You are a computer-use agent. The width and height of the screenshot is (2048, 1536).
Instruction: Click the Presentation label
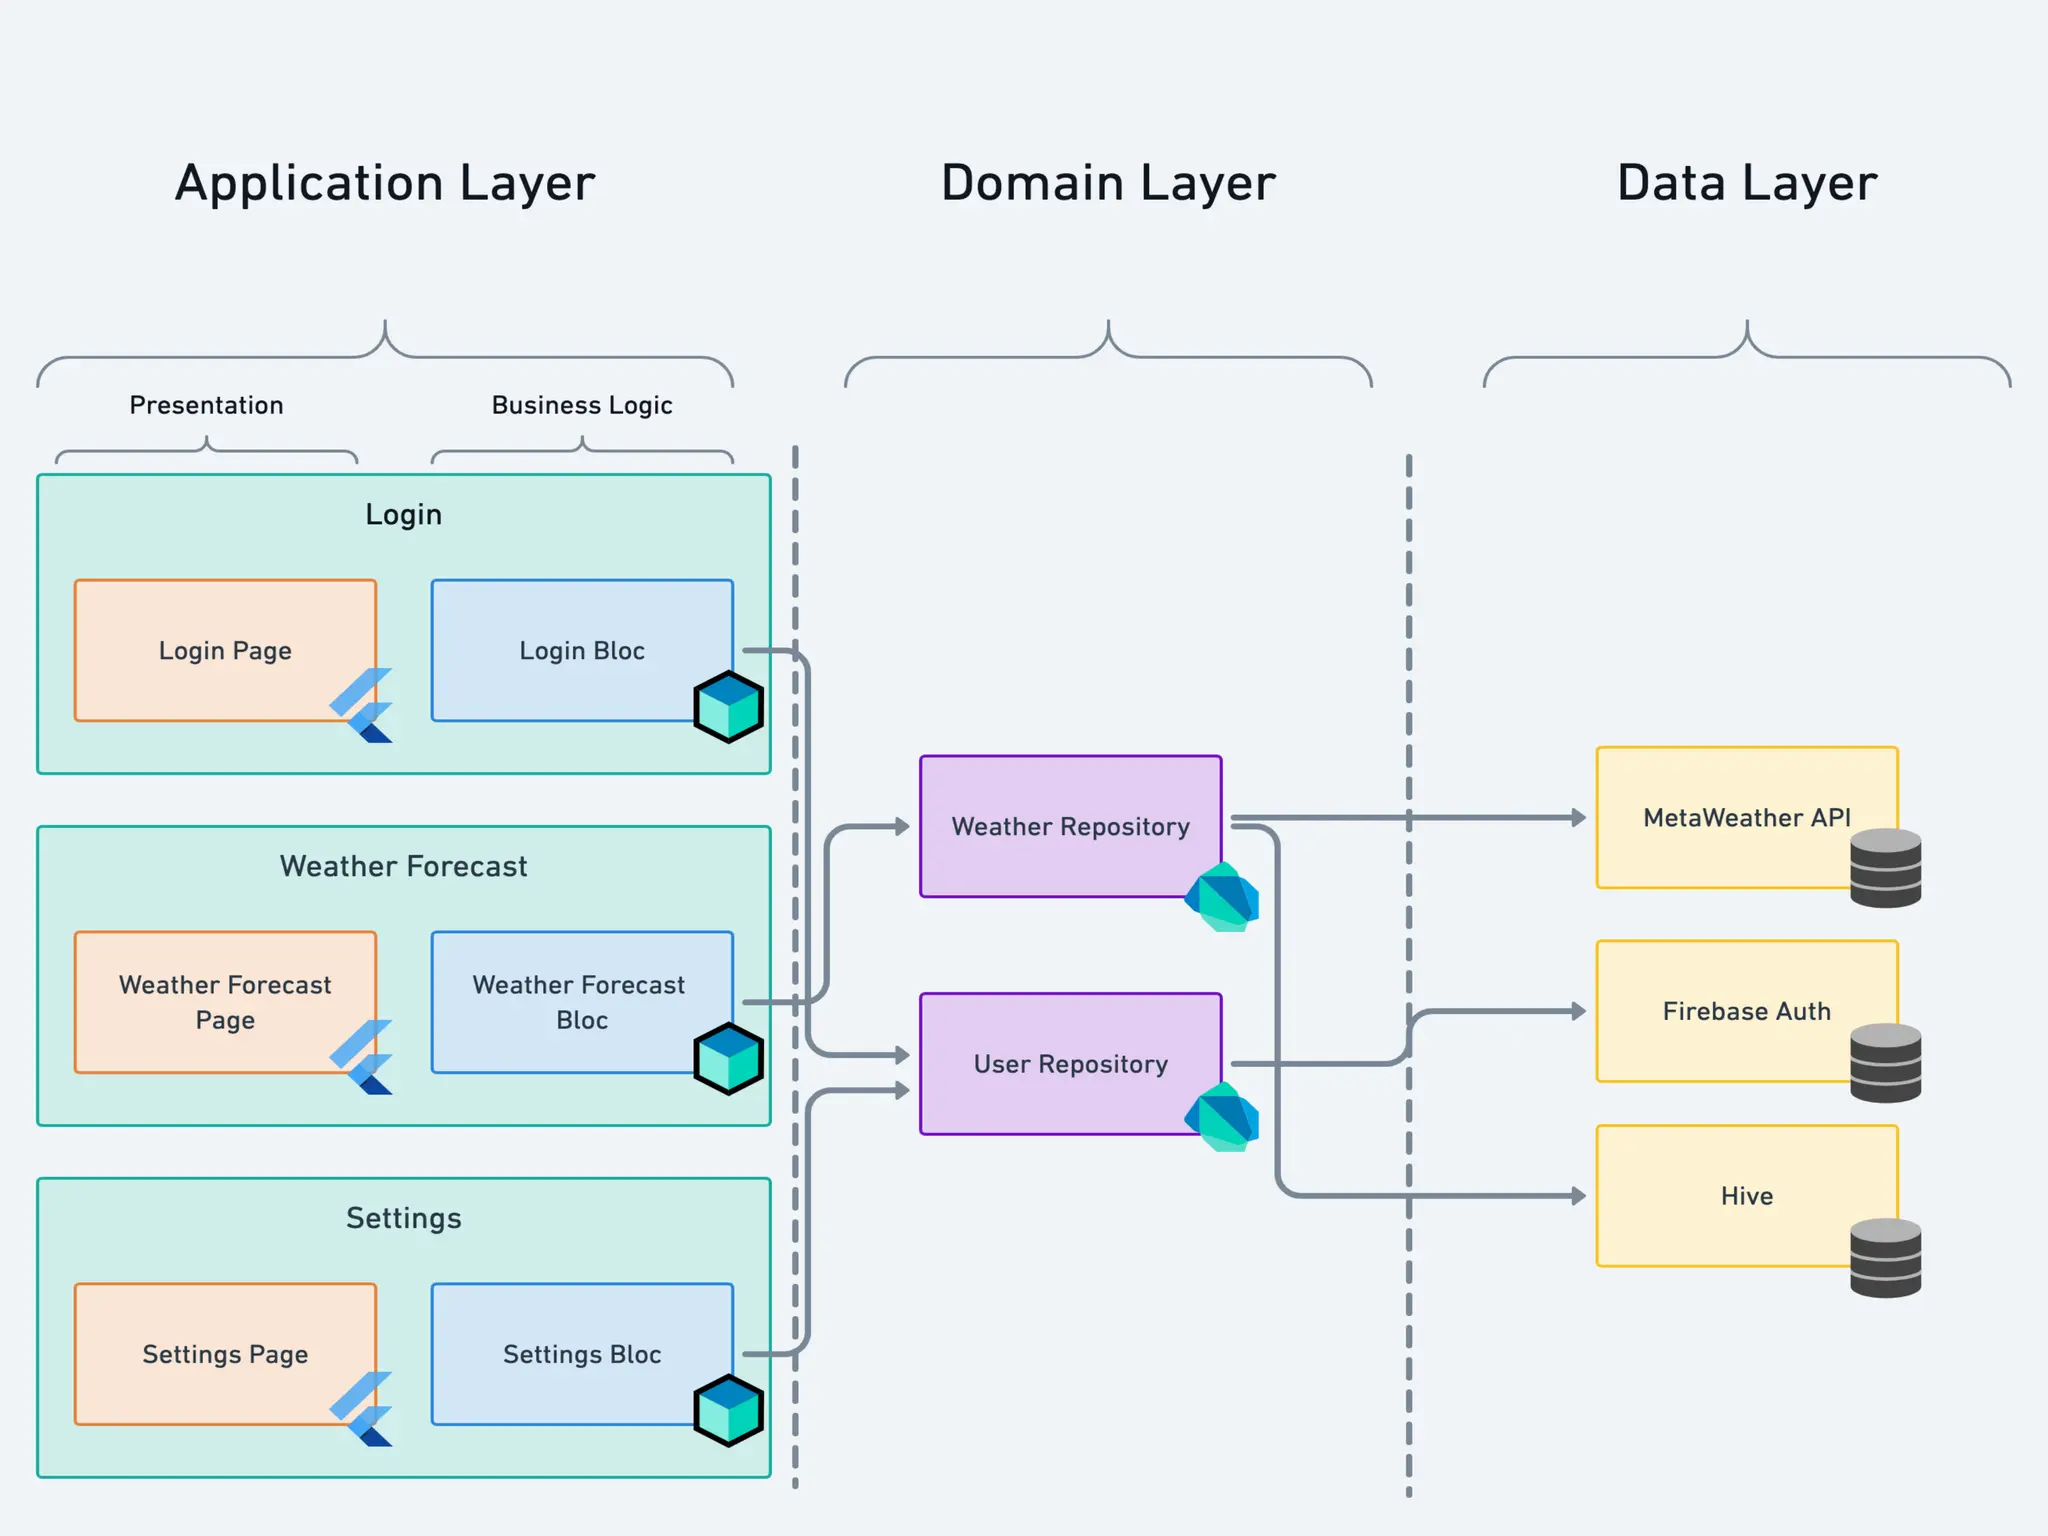point(206,405)
